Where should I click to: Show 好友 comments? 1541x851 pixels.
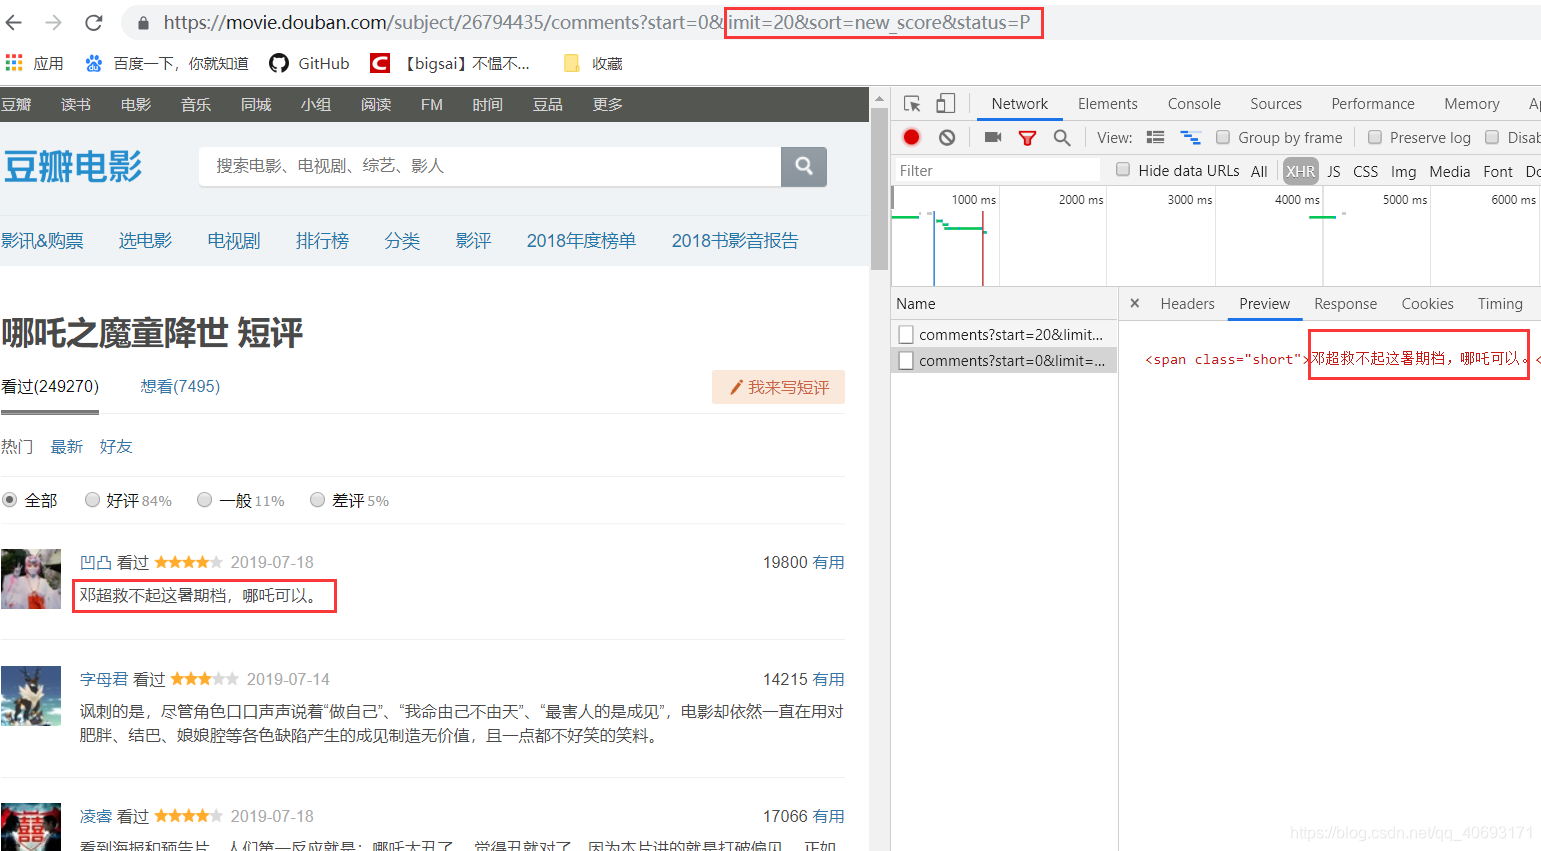click(x=116, y=446)
